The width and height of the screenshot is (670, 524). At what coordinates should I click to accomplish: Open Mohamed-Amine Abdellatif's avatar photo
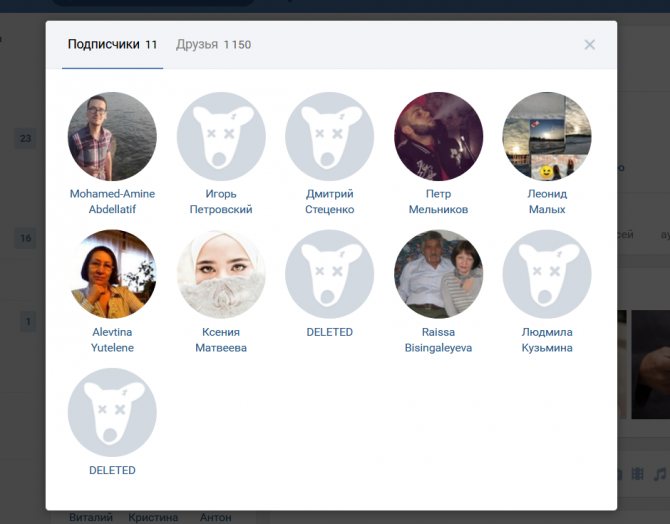tap(112, 136)
